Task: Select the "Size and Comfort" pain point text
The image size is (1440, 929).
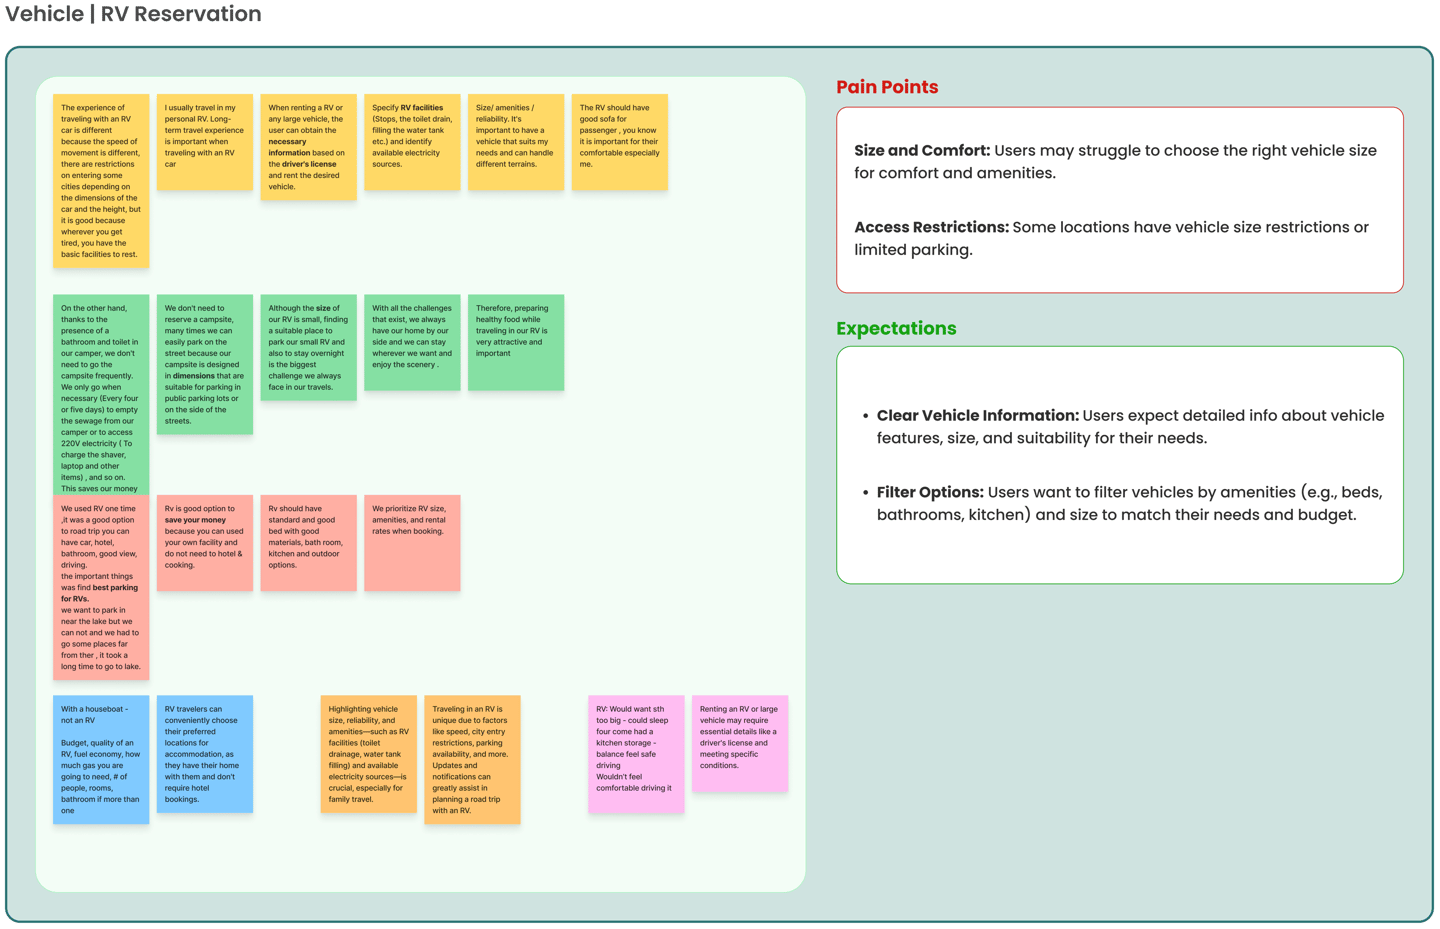Action: click(1115, 162)
